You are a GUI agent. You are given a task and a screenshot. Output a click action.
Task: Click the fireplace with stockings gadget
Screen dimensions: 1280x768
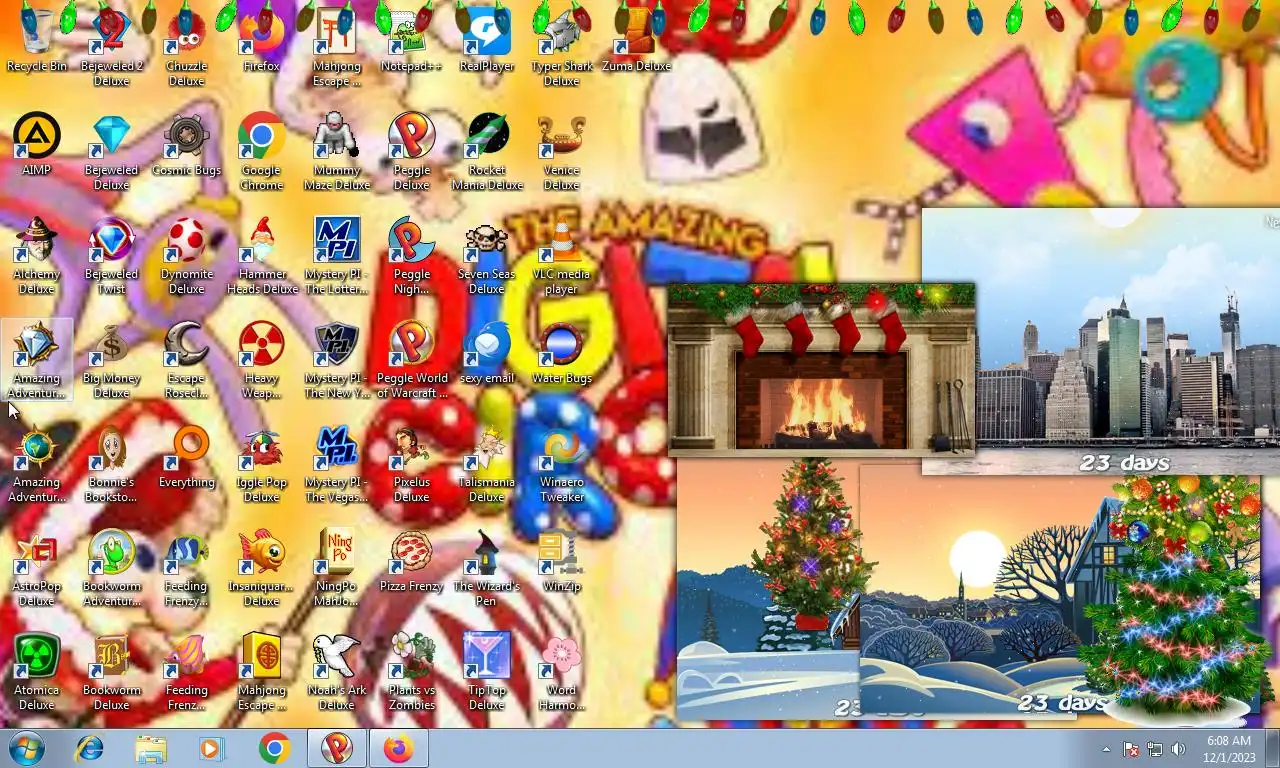click(821, 369)
